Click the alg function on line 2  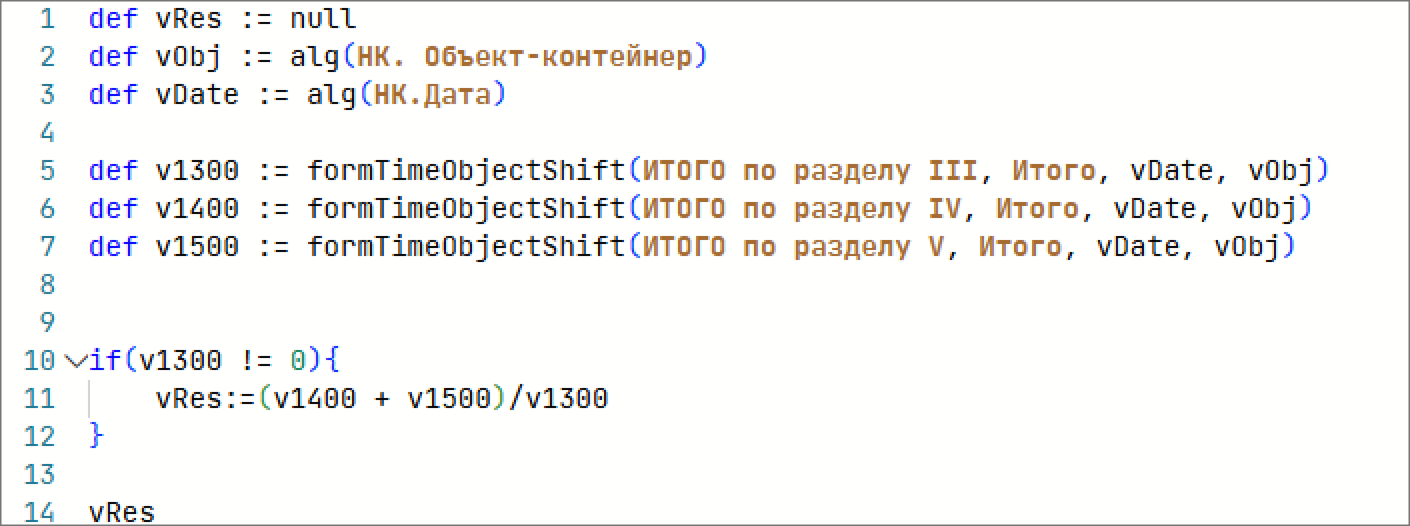314,57
